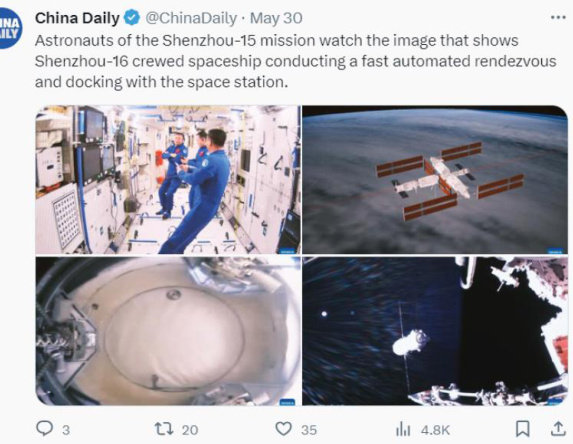Click the 4.8K views count
The width and height of the screenshot is (573, 444).
pyautogui.click(x=435, y=430)
